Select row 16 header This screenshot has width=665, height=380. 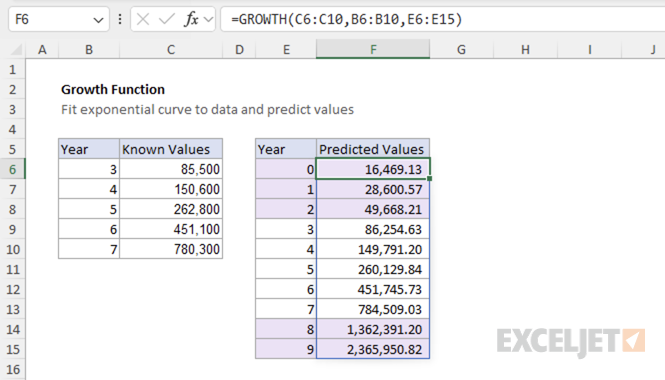tap(13, 369)
